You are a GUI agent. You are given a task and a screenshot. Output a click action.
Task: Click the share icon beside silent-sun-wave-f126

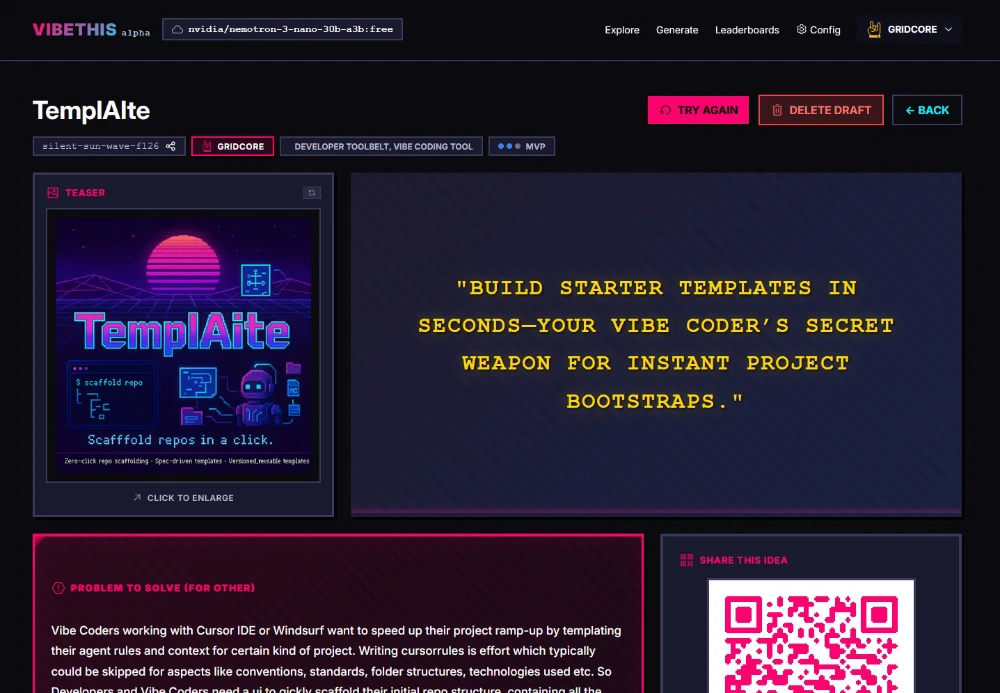point(171,147)
